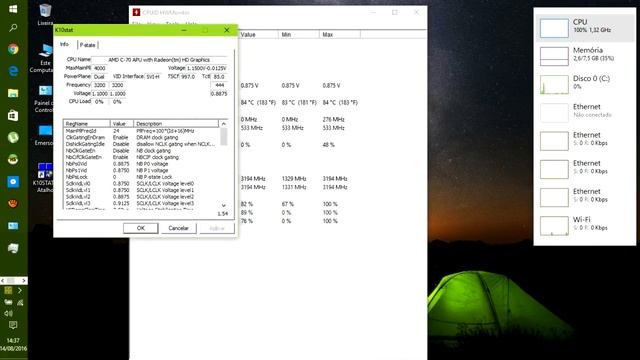Click the K10stat register list scroll down arrow
640x360 pixels.
[x=223, y=205]
